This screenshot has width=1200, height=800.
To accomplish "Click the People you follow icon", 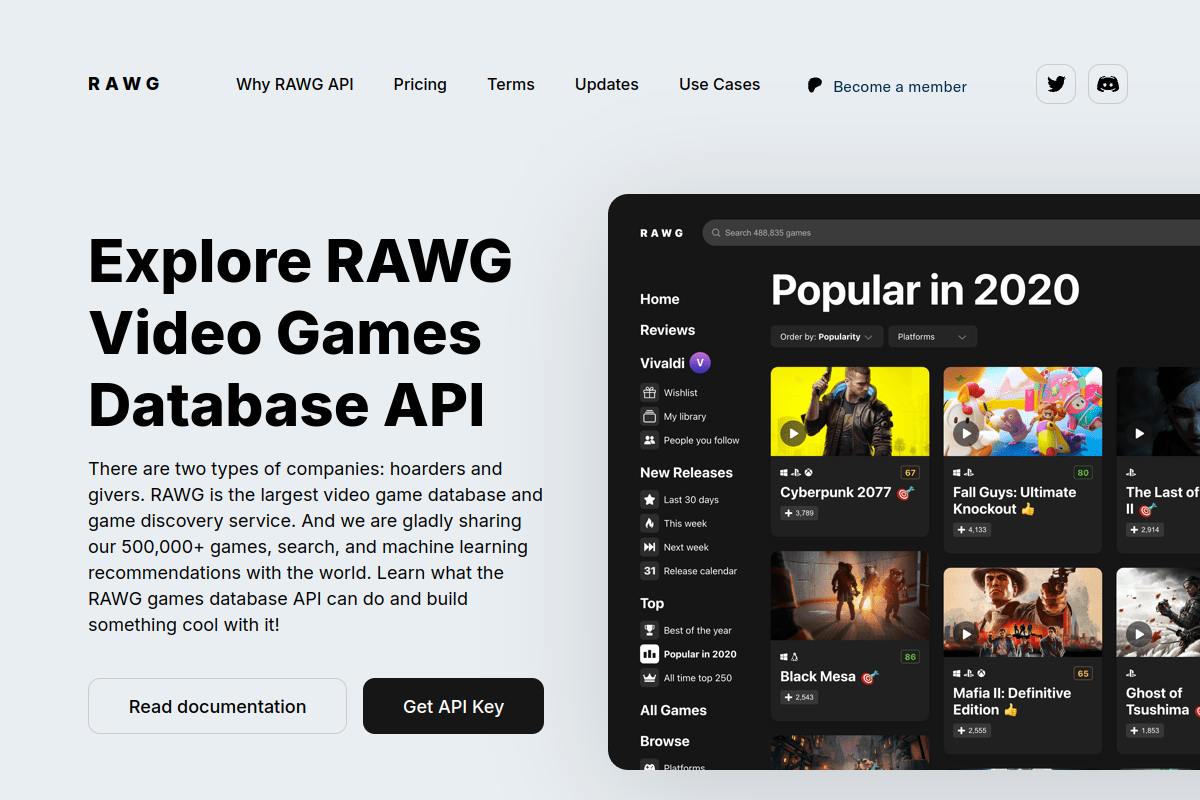I will point(649,440).
